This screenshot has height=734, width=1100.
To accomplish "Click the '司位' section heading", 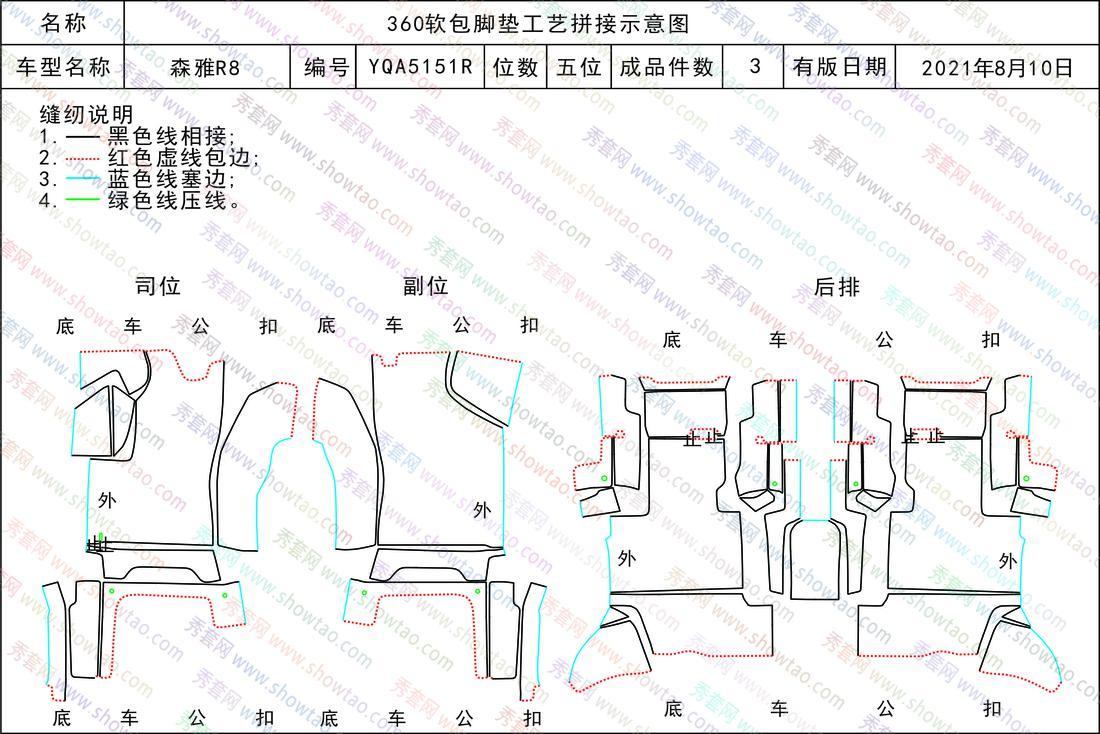I will pyautogui.click(x=158, y=286).
